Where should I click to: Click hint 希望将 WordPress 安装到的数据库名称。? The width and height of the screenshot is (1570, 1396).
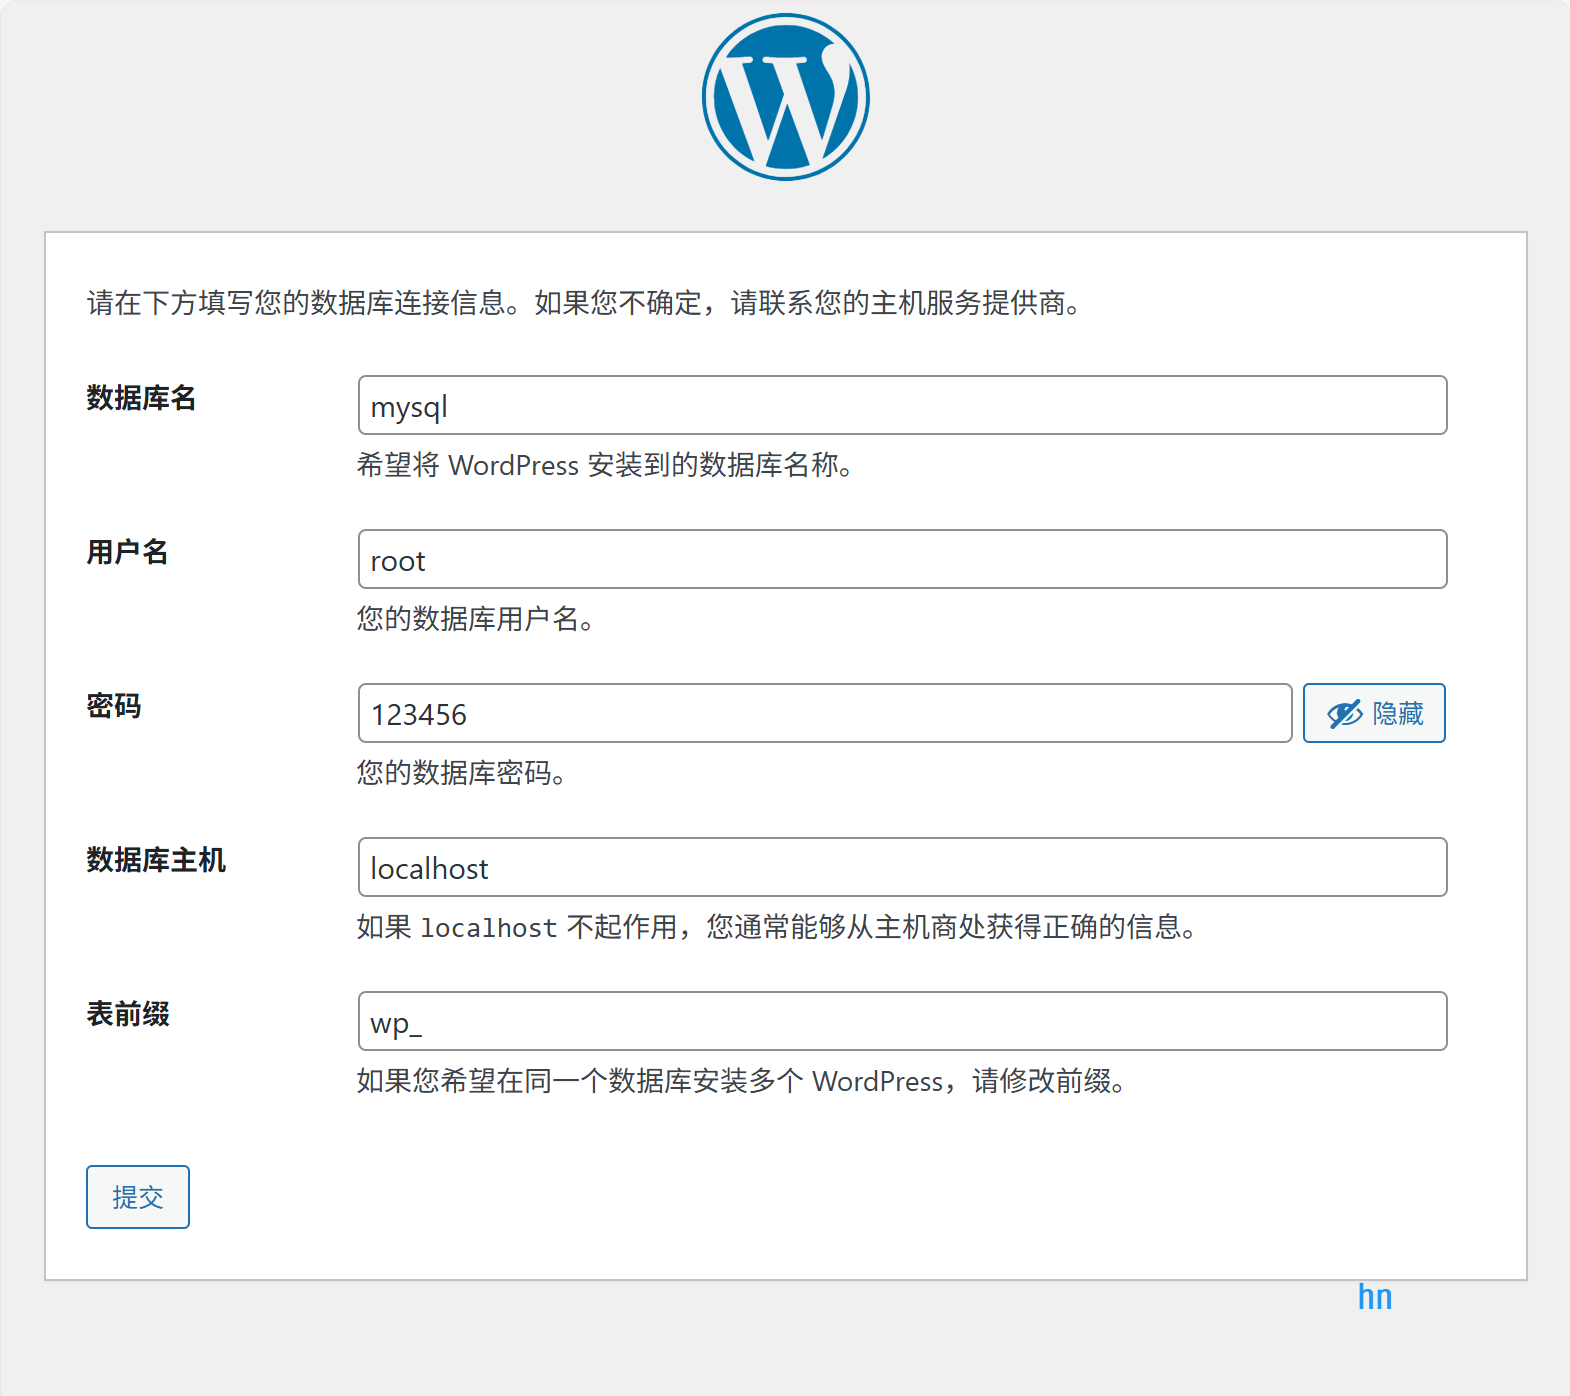click(x=606, y=465)
